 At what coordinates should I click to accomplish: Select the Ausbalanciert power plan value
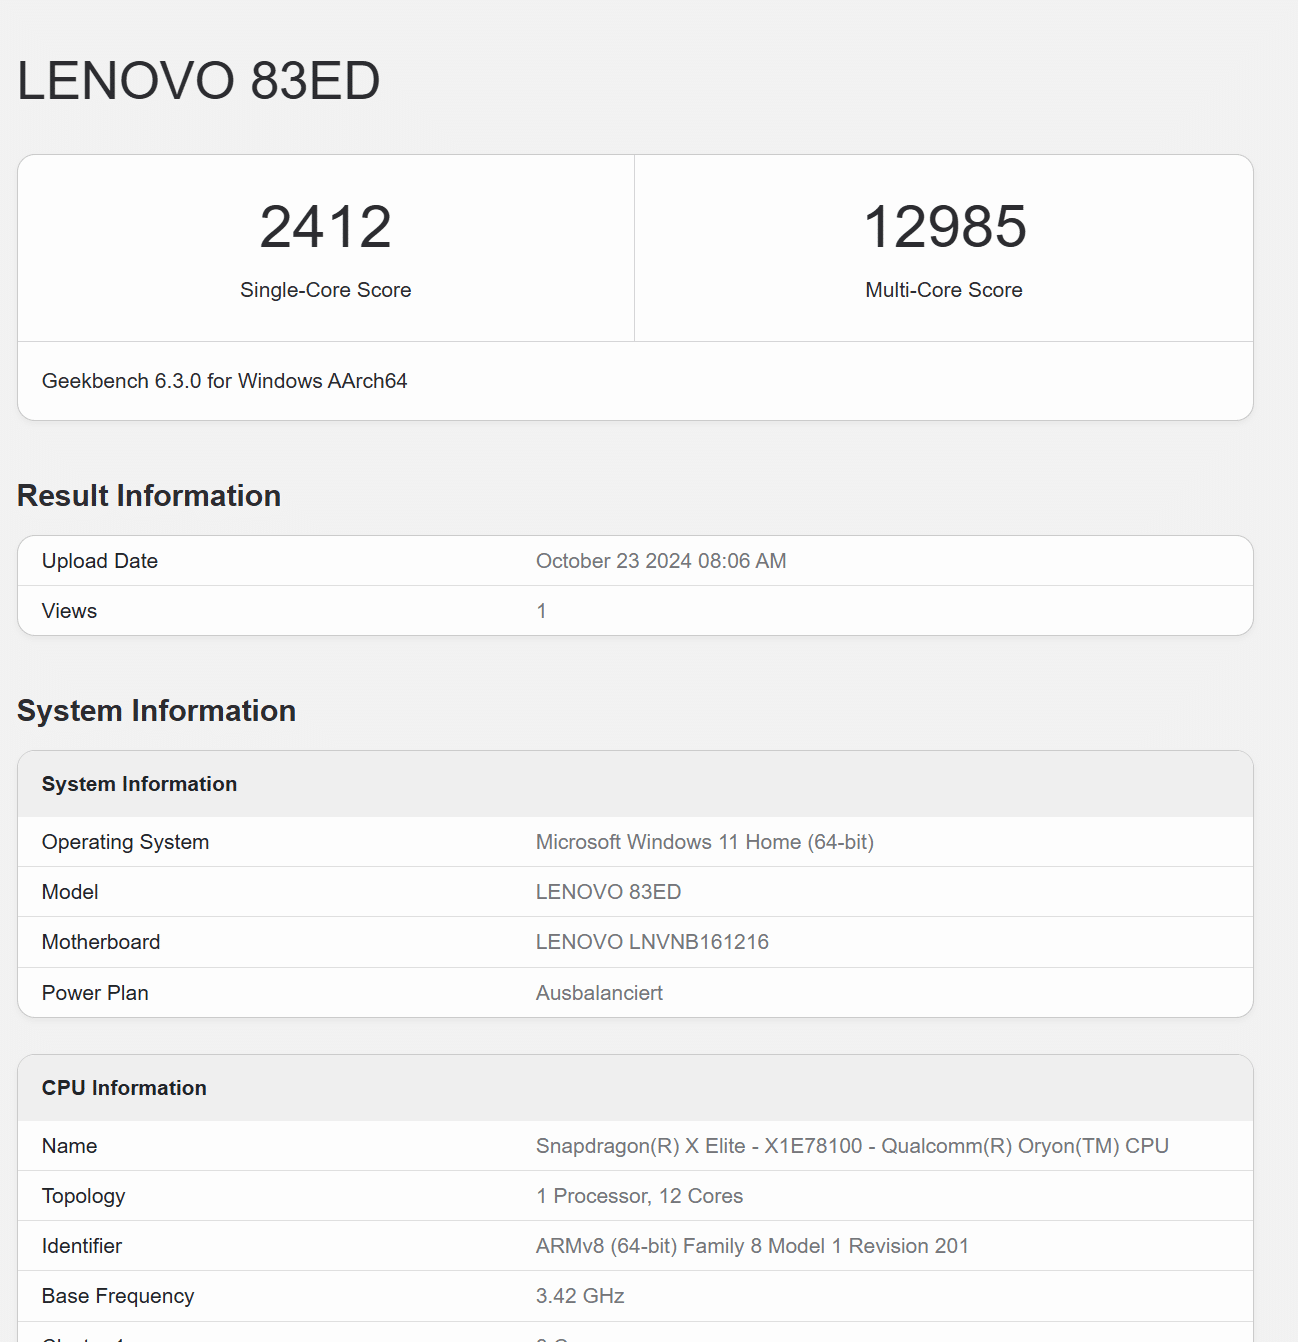pyautogui.click(x=600, y=993)
